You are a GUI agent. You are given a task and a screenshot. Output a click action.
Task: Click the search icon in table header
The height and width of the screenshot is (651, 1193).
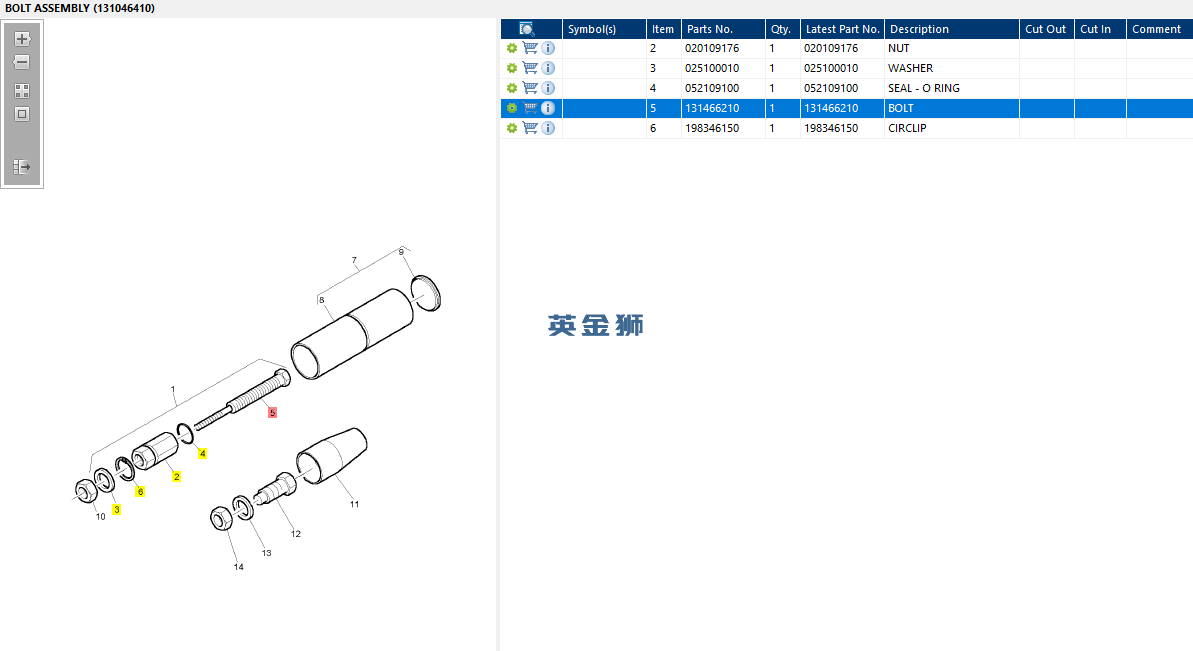(527, 29)
